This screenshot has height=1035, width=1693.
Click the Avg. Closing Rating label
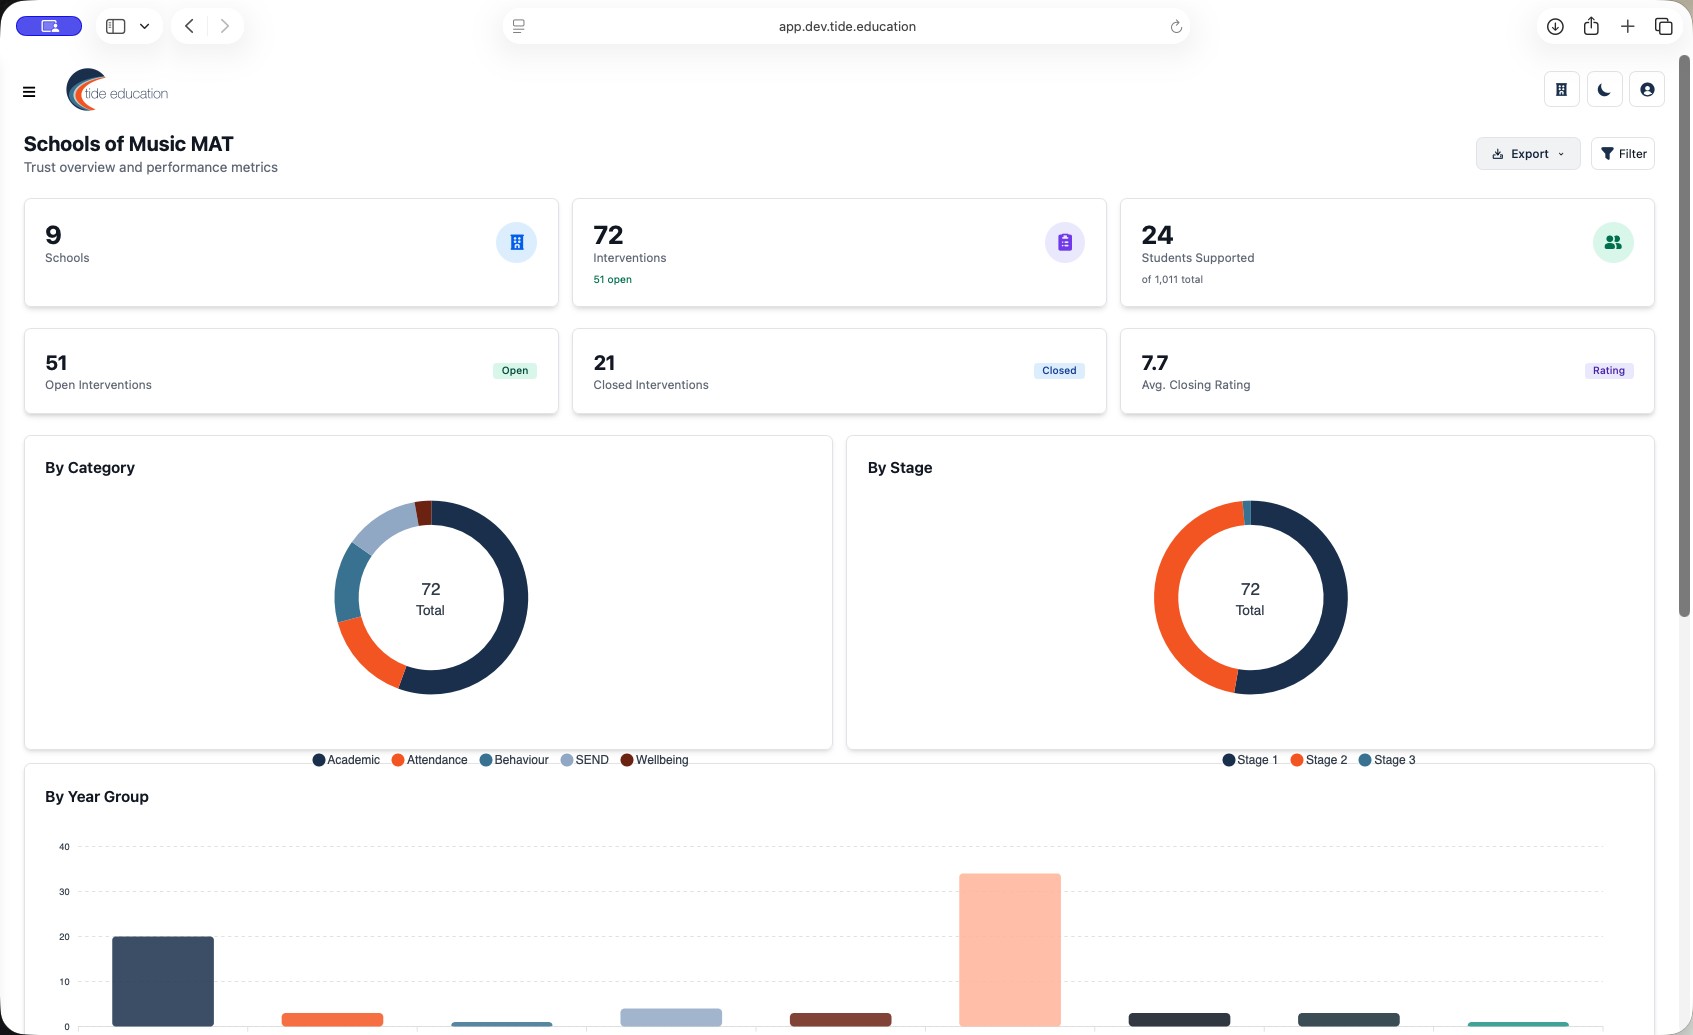1196,385
